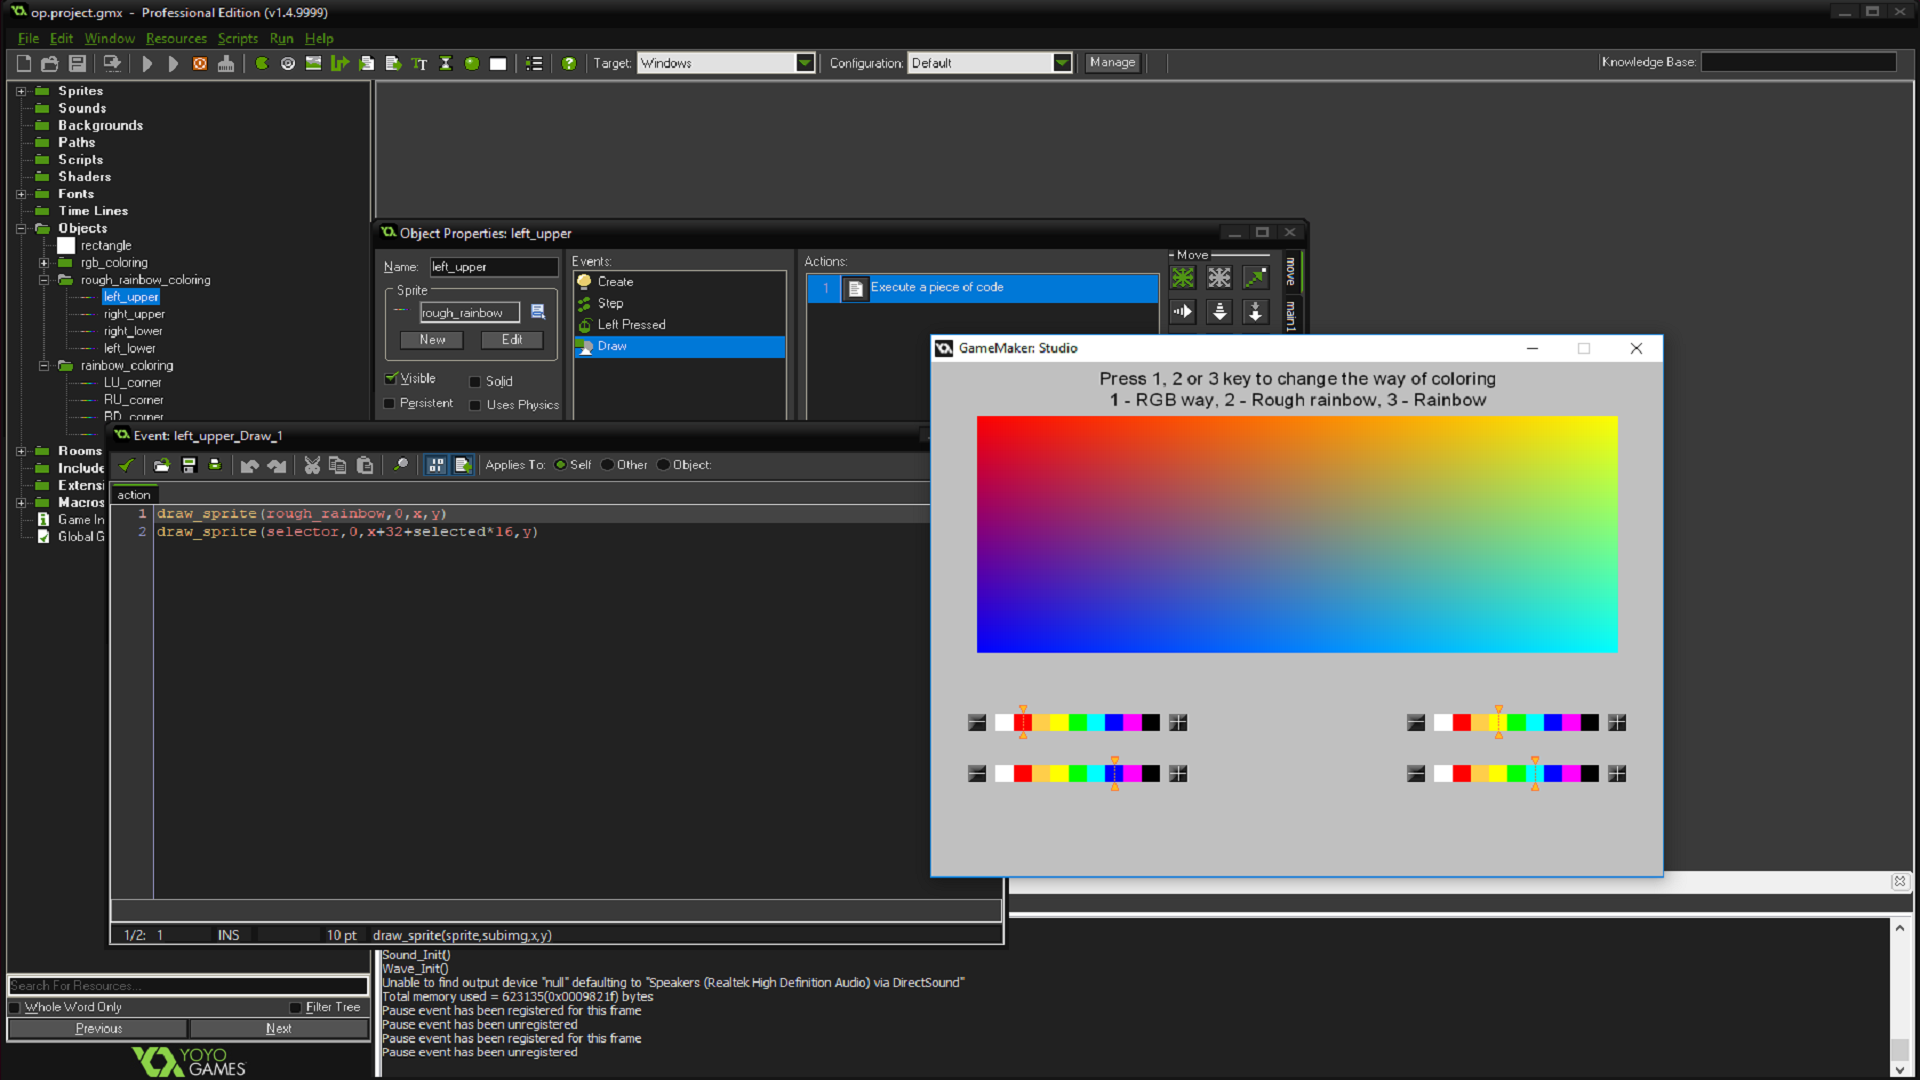This screenshot has width=1920, height=1080.
Task: Enable the Filter Tree checkbox
Action: tap(295, 1007)
